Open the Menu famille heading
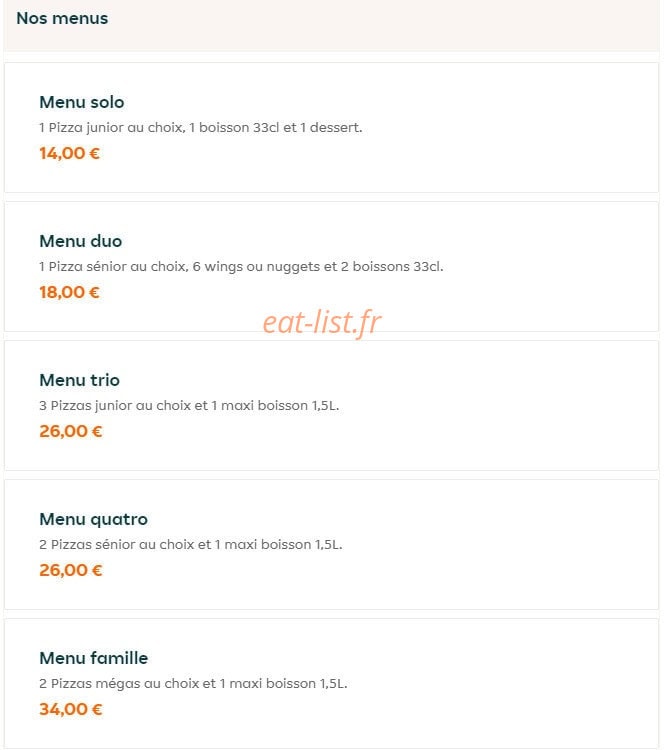The height and width of the screenshot is (750, 665). (94, 658)
